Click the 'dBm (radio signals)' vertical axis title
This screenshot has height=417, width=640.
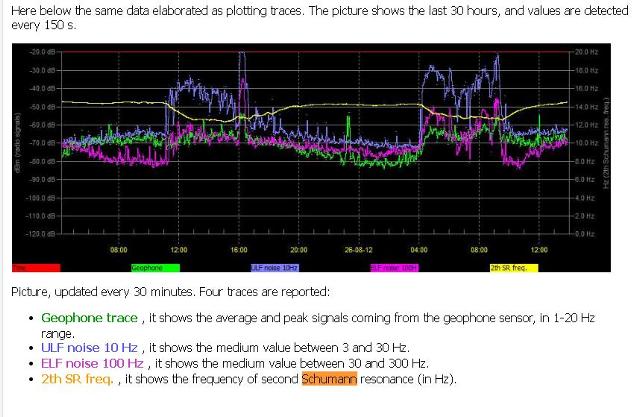18,143
